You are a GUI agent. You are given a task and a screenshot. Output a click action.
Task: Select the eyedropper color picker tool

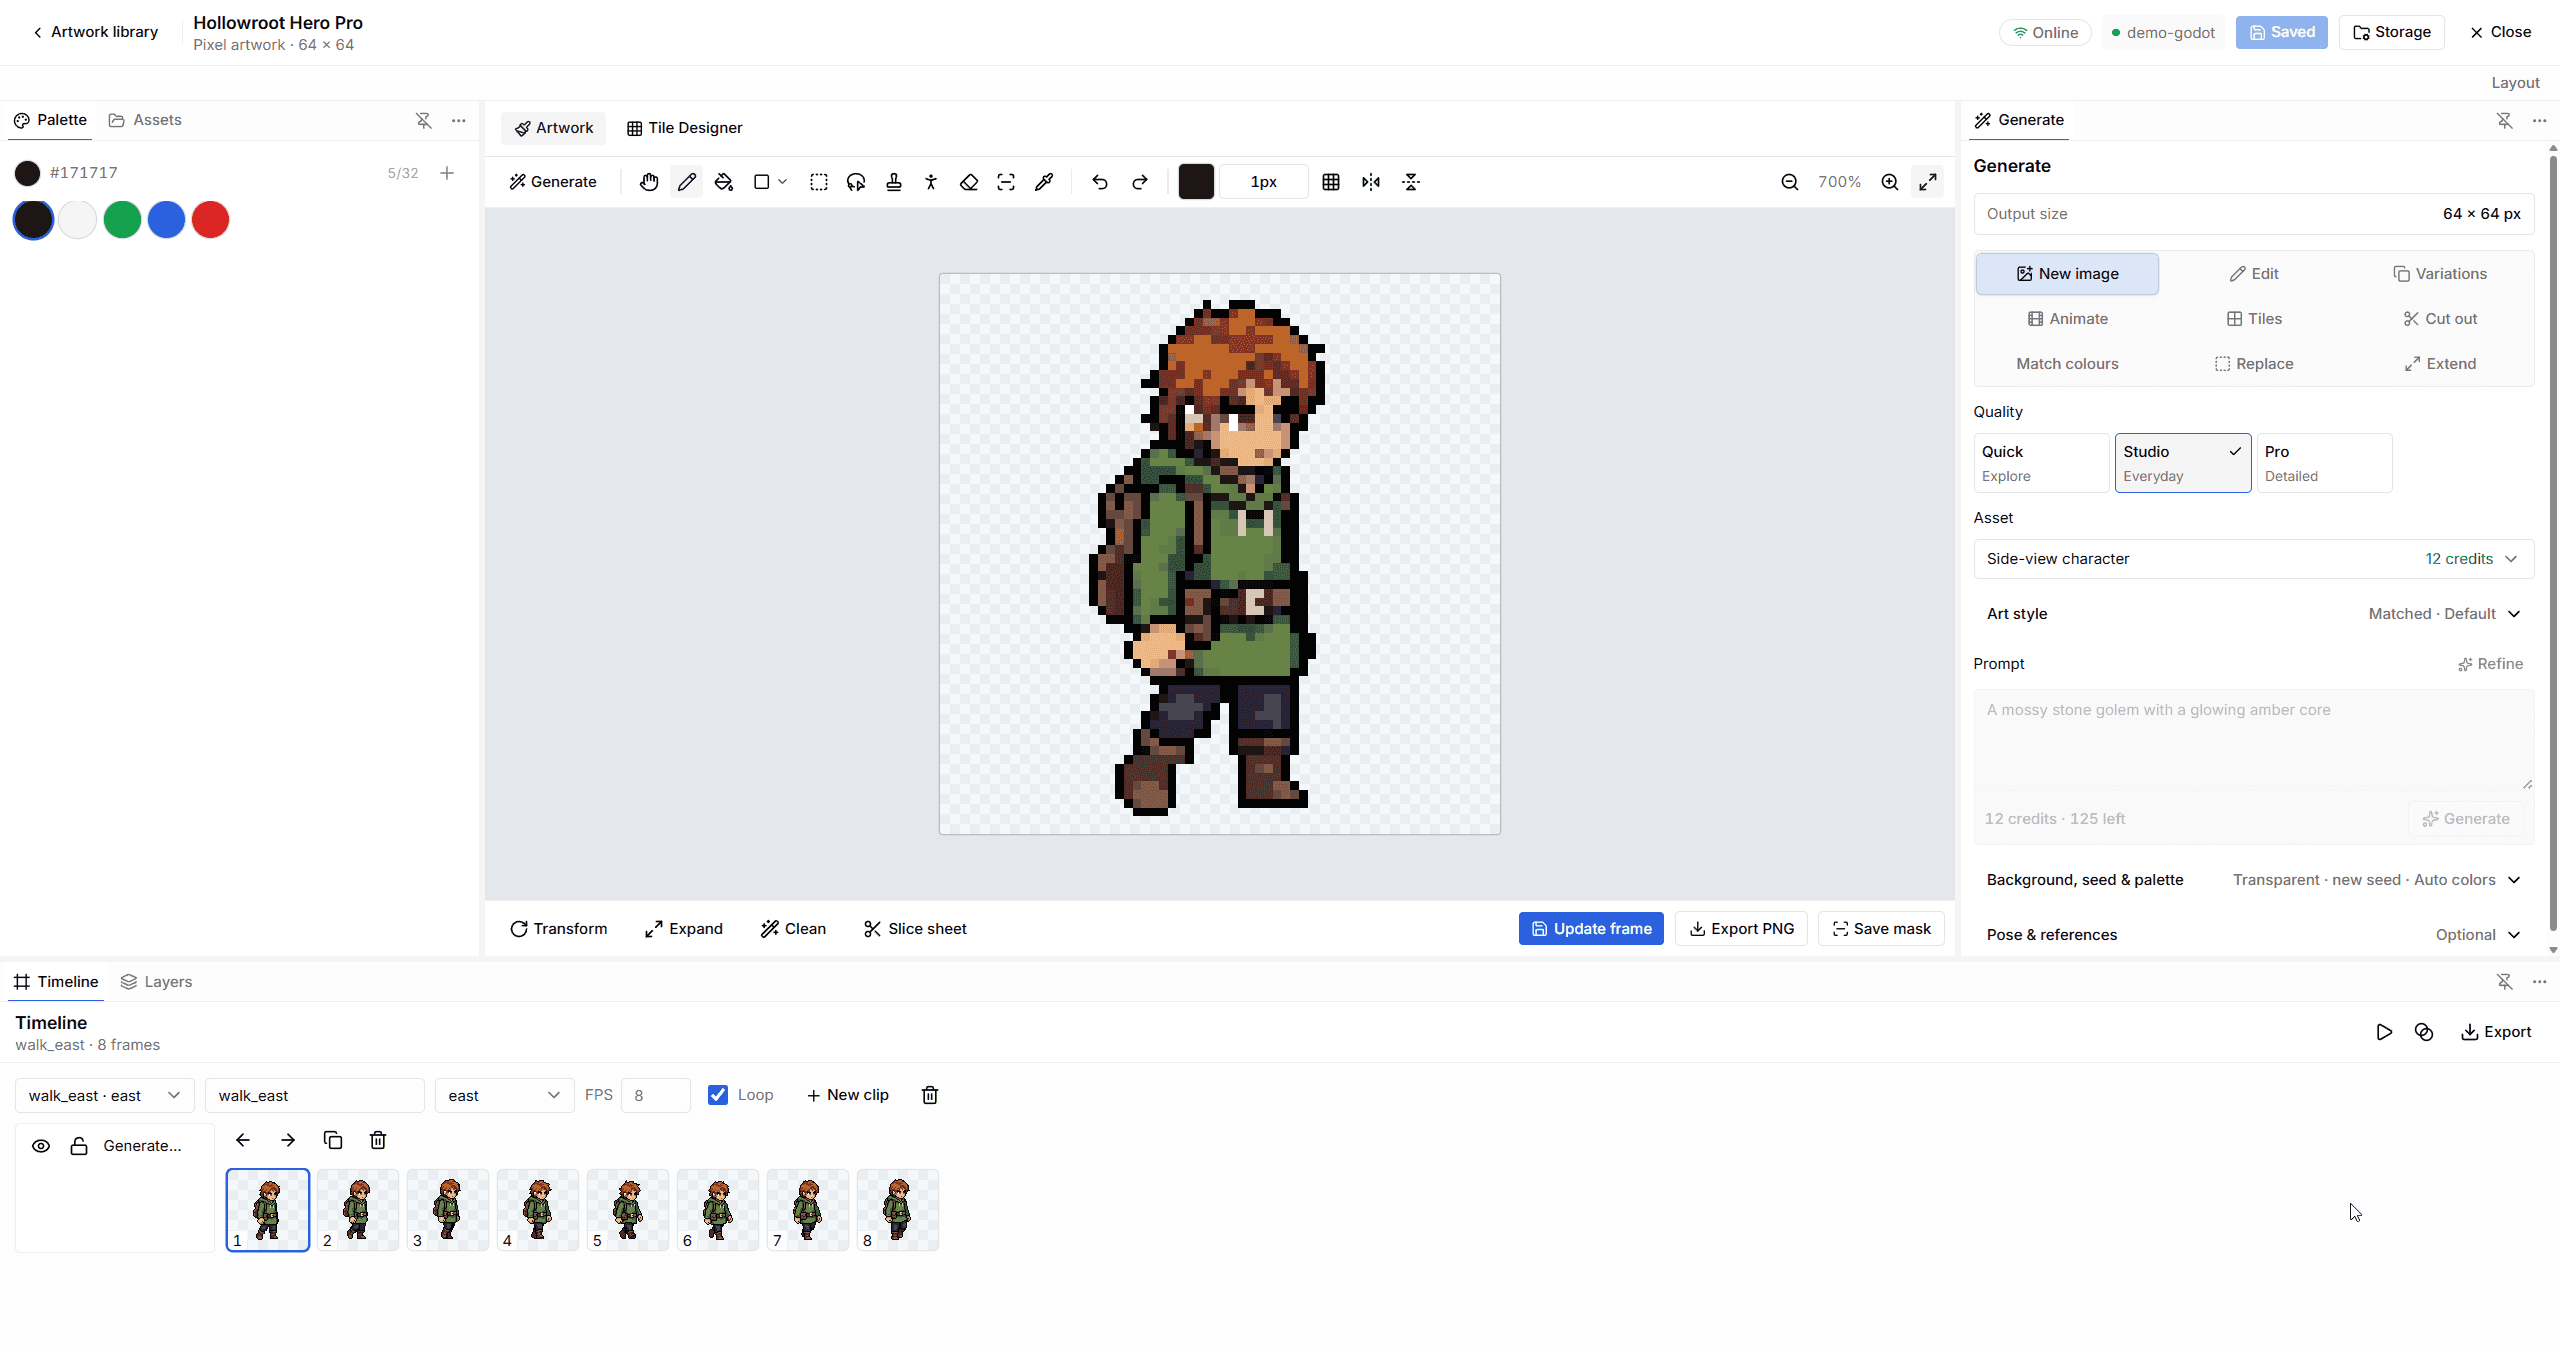1044,182
